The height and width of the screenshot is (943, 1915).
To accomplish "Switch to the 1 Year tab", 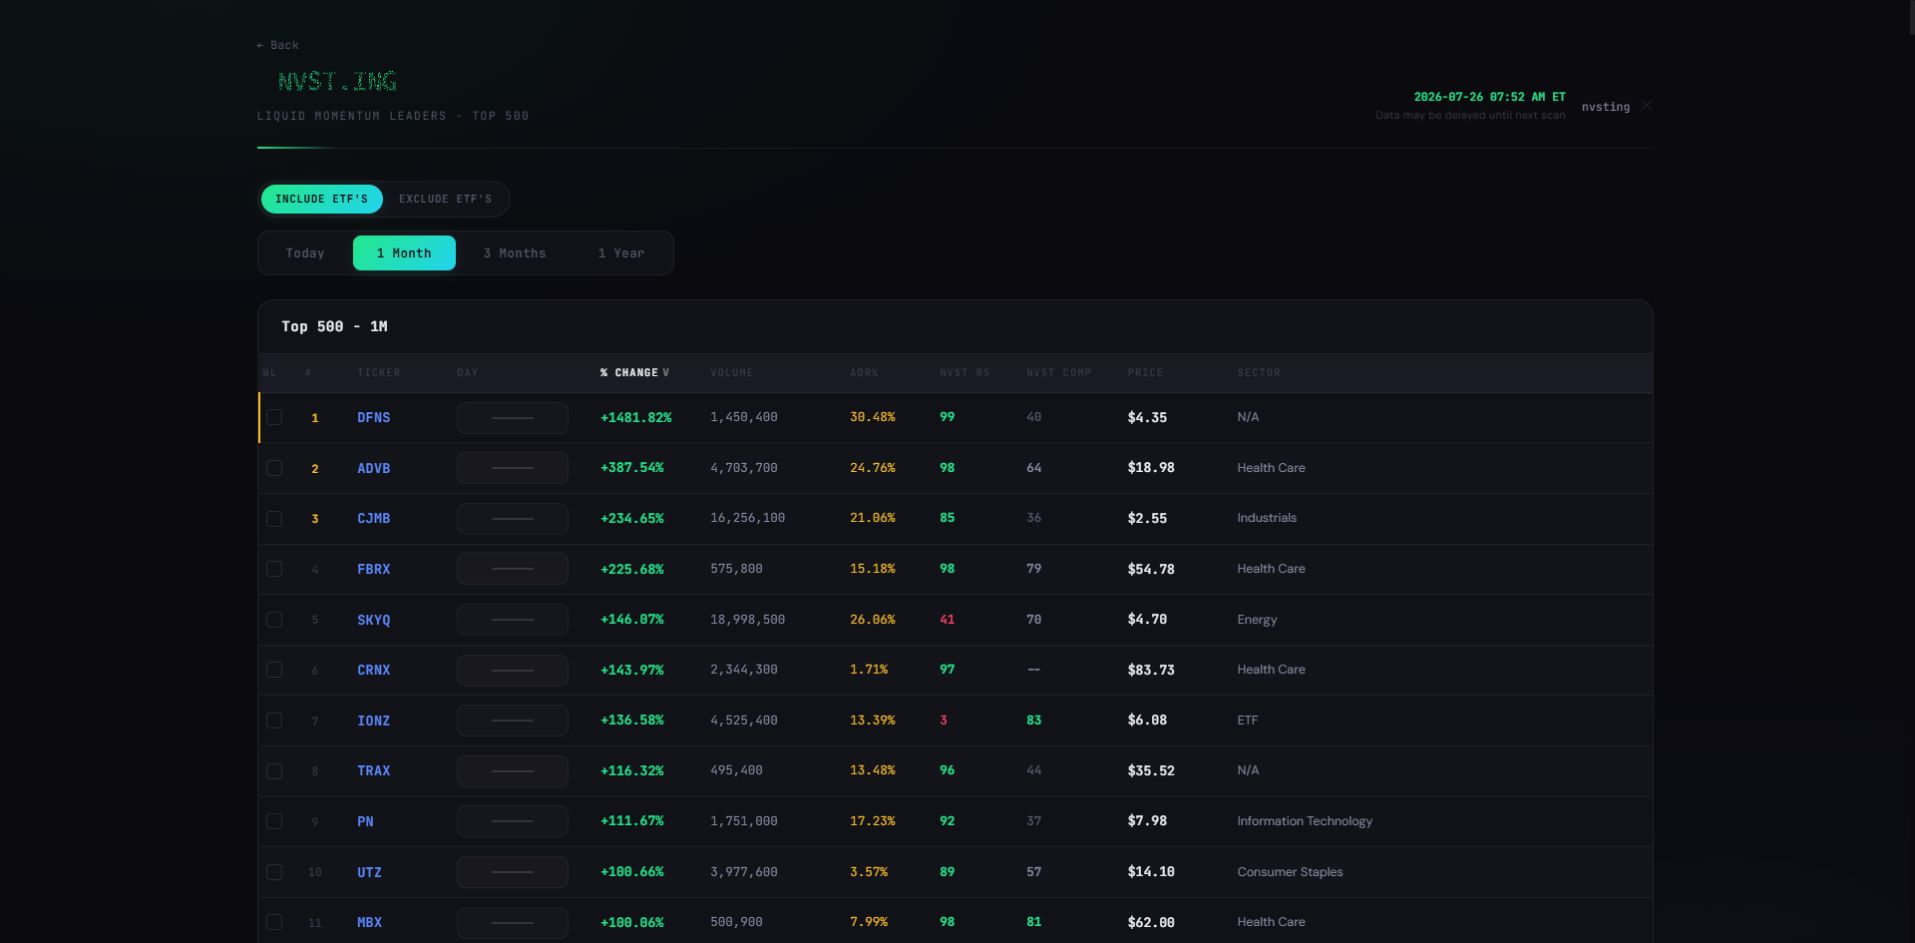I will tap(621, 253).
